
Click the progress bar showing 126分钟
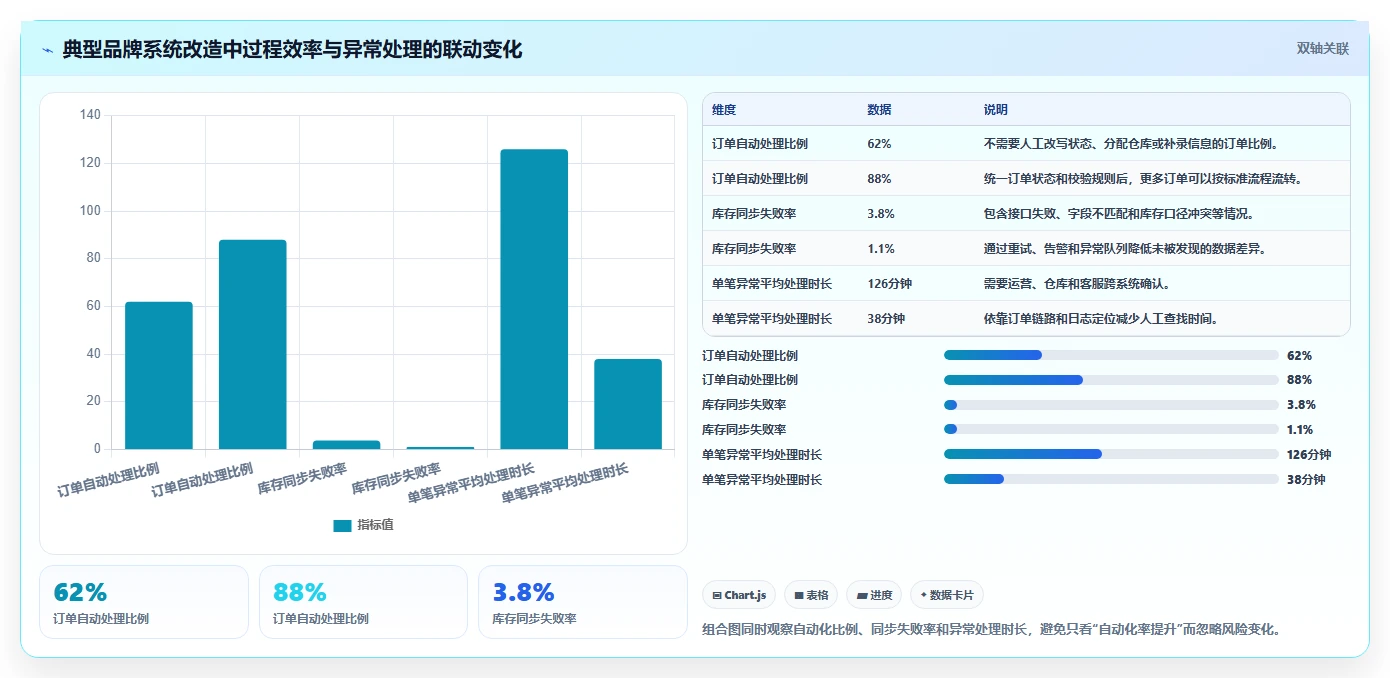pyautogui.click(x=1111, y=454)
